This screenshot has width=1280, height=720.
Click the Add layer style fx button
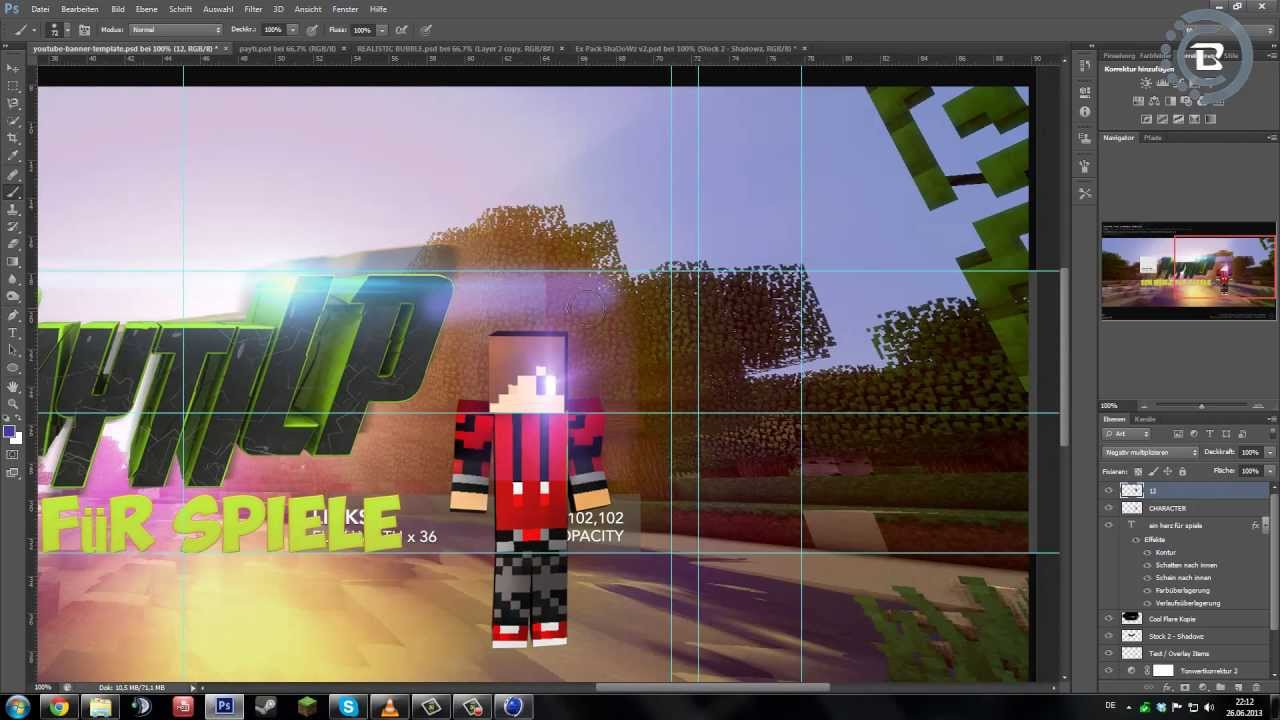pos(1167,688)
